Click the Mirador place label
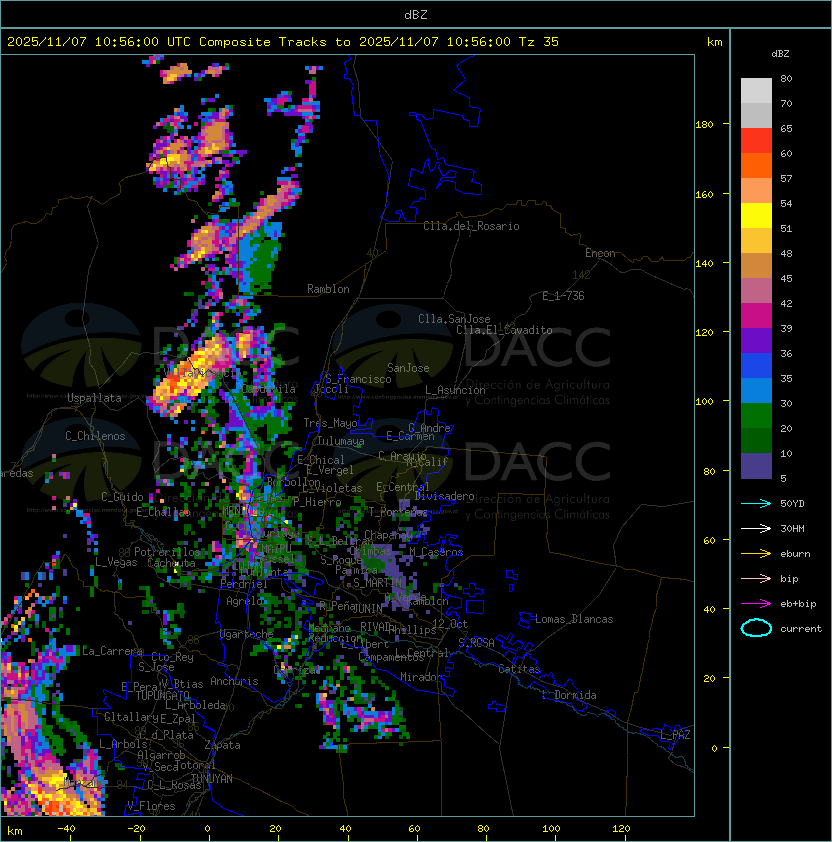The image size is (832, 842). click(421, 677)
